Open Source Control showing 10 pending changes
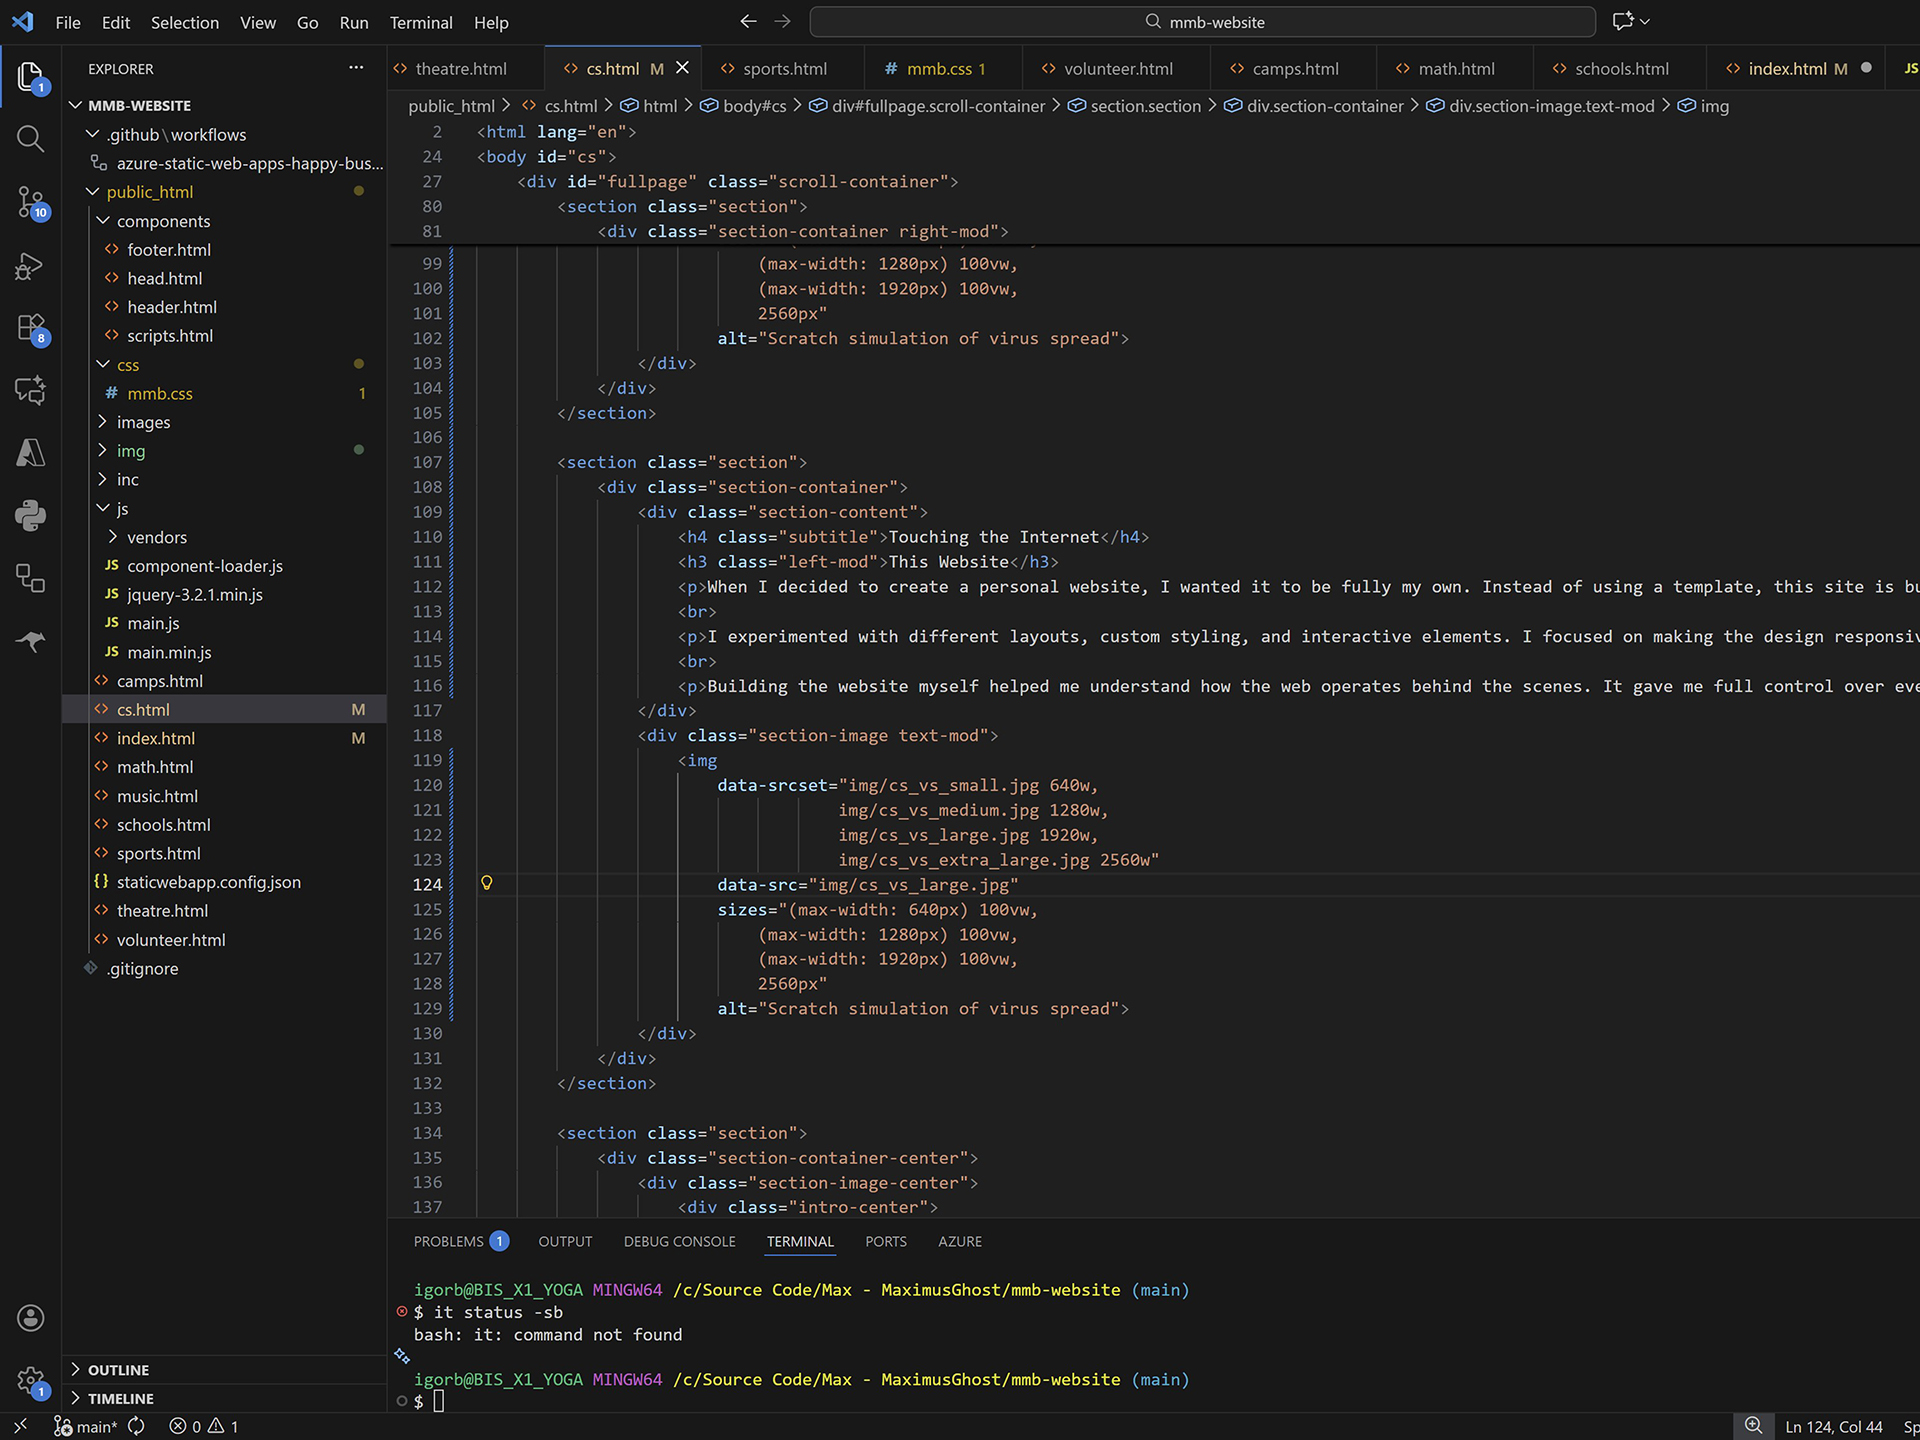The image size is (1920, 1440). click(x=30, y=202)
